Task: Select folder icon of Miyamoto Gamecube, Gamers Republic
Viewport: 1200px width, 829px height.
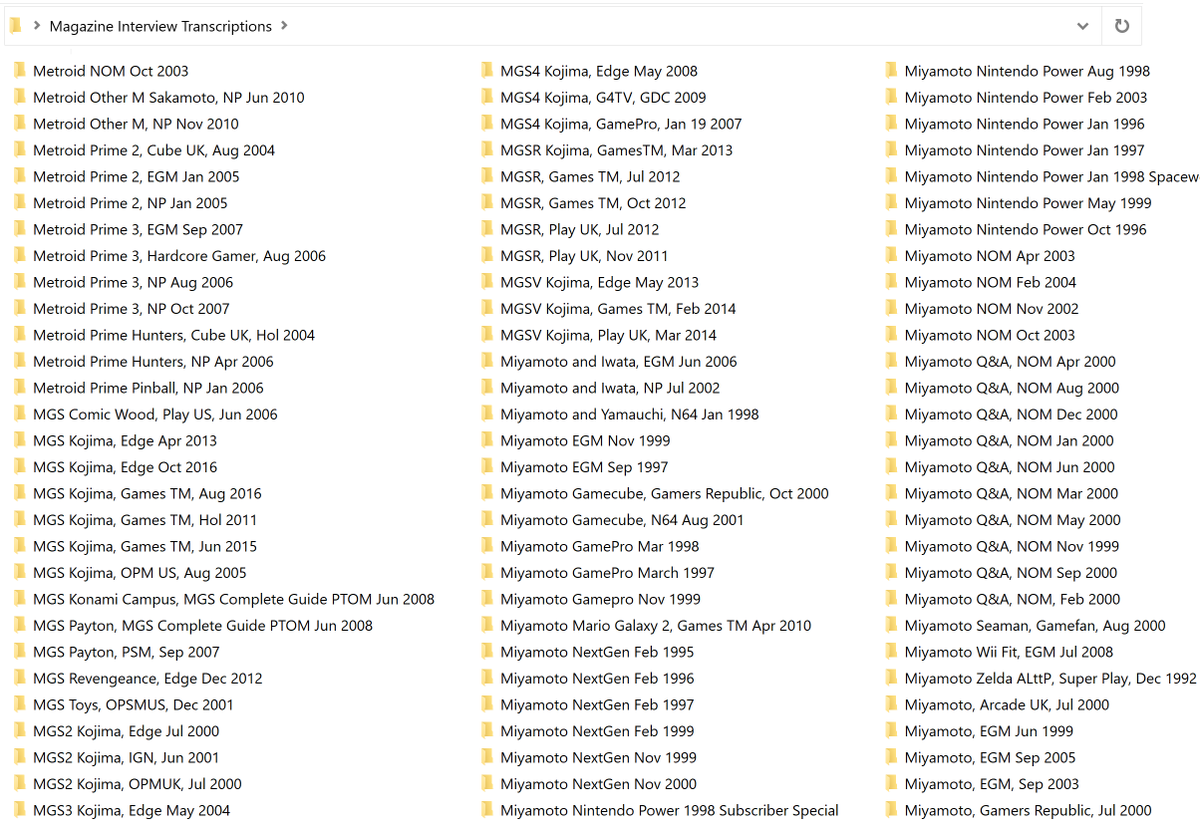Action: 487,493
